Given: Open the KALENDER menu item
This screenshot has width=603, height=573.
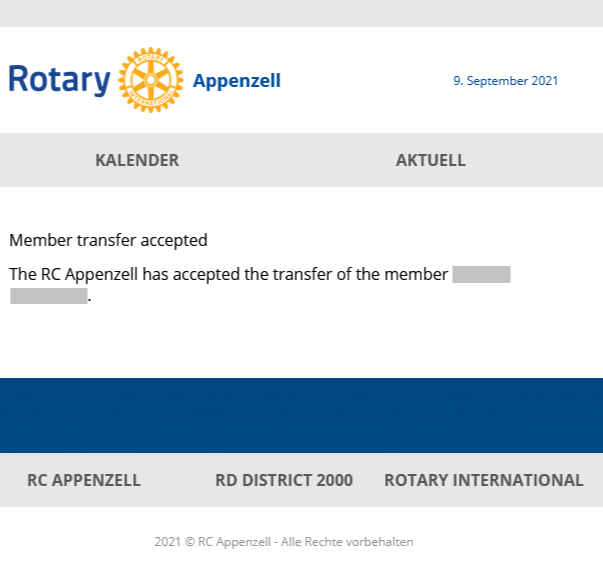Looking at the screenshot, I should pos(137,160).
